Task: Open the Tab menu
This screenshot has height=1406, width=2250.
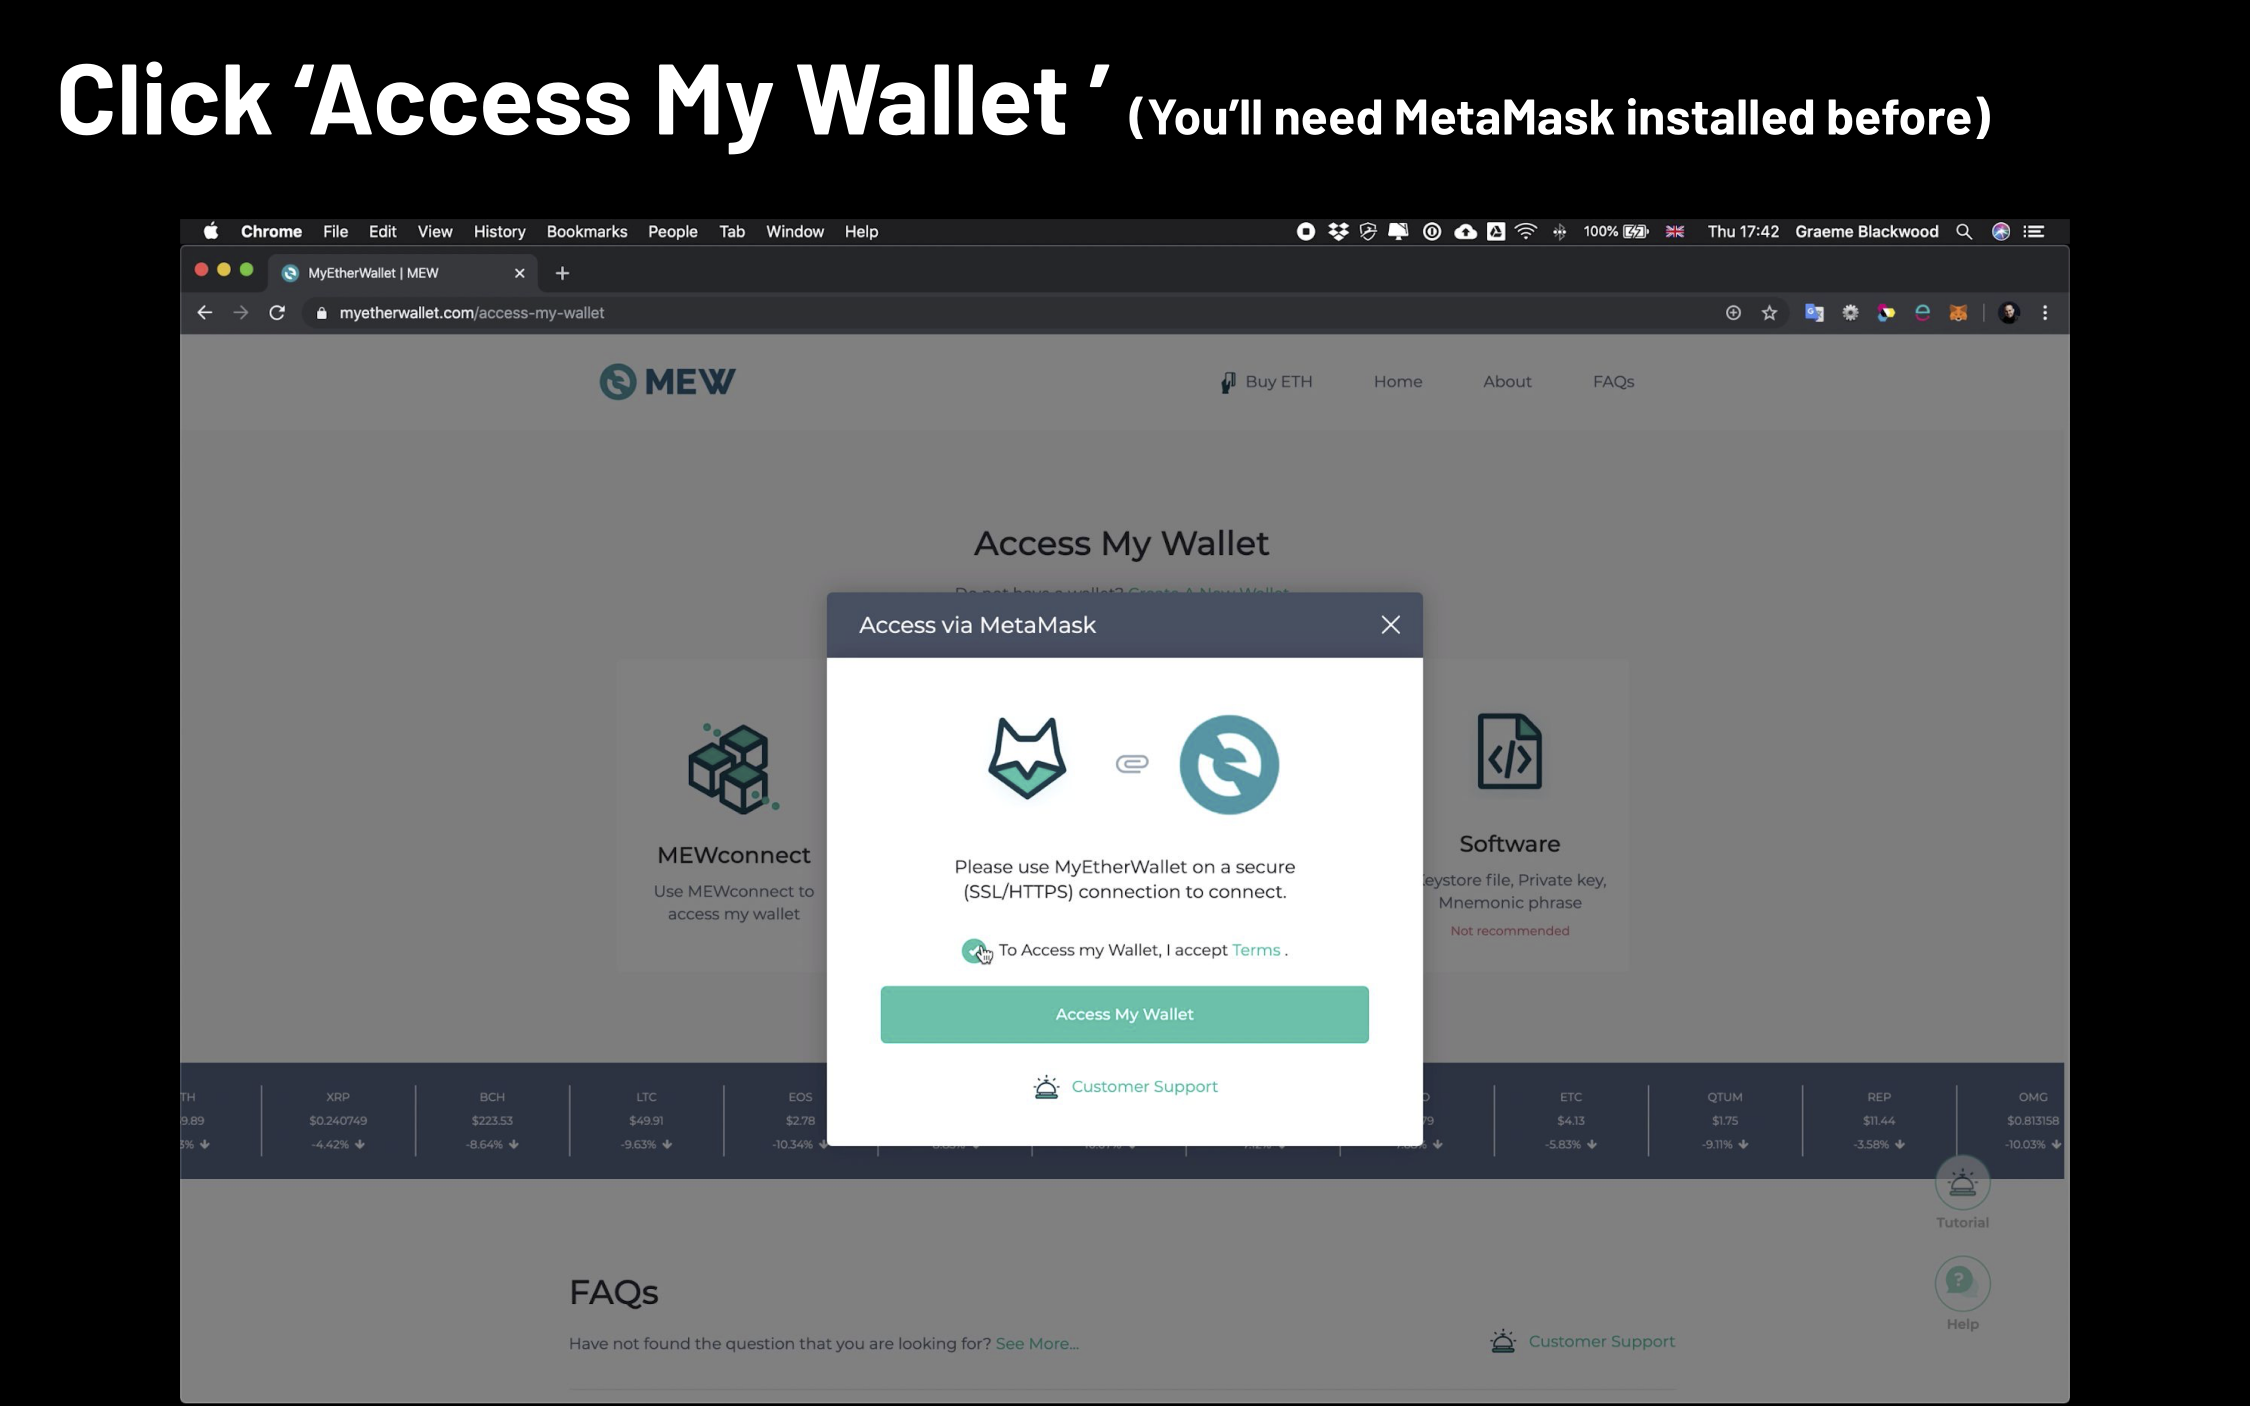Action: click(x=732, y=231)
